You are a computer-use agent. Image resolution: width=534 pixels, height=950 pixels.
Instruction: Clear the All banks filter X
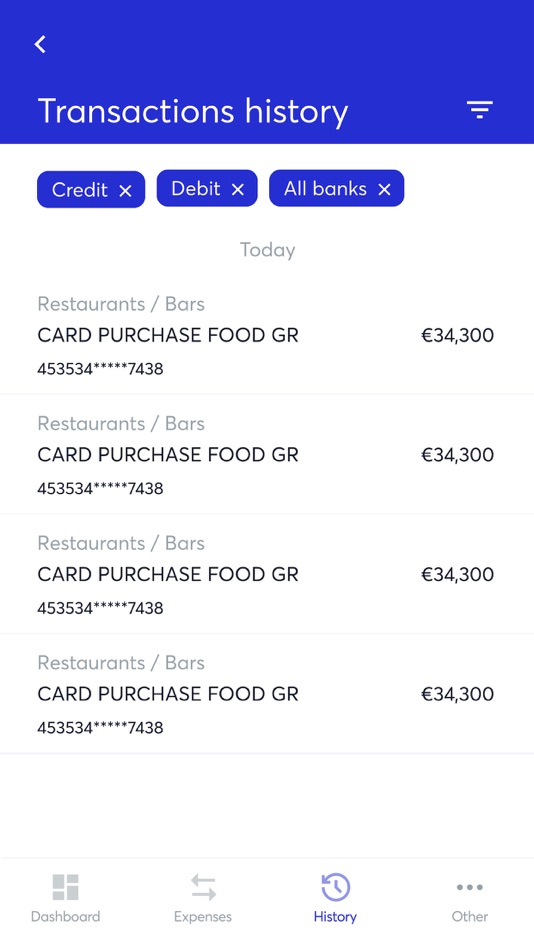click(384, 190)
